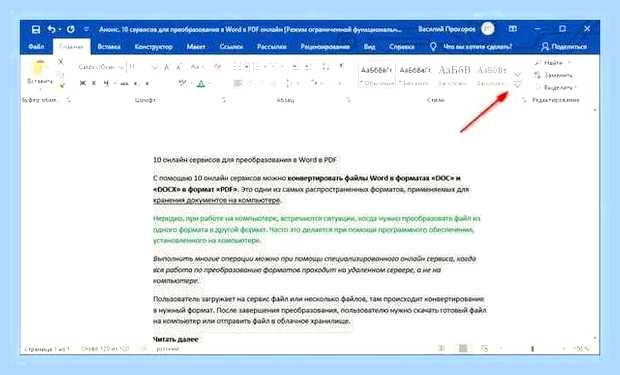Open the Customize Quick Access Toolbar dropdown
The width and height of the screenshot is (620, 375).
[x=86, y=29]
